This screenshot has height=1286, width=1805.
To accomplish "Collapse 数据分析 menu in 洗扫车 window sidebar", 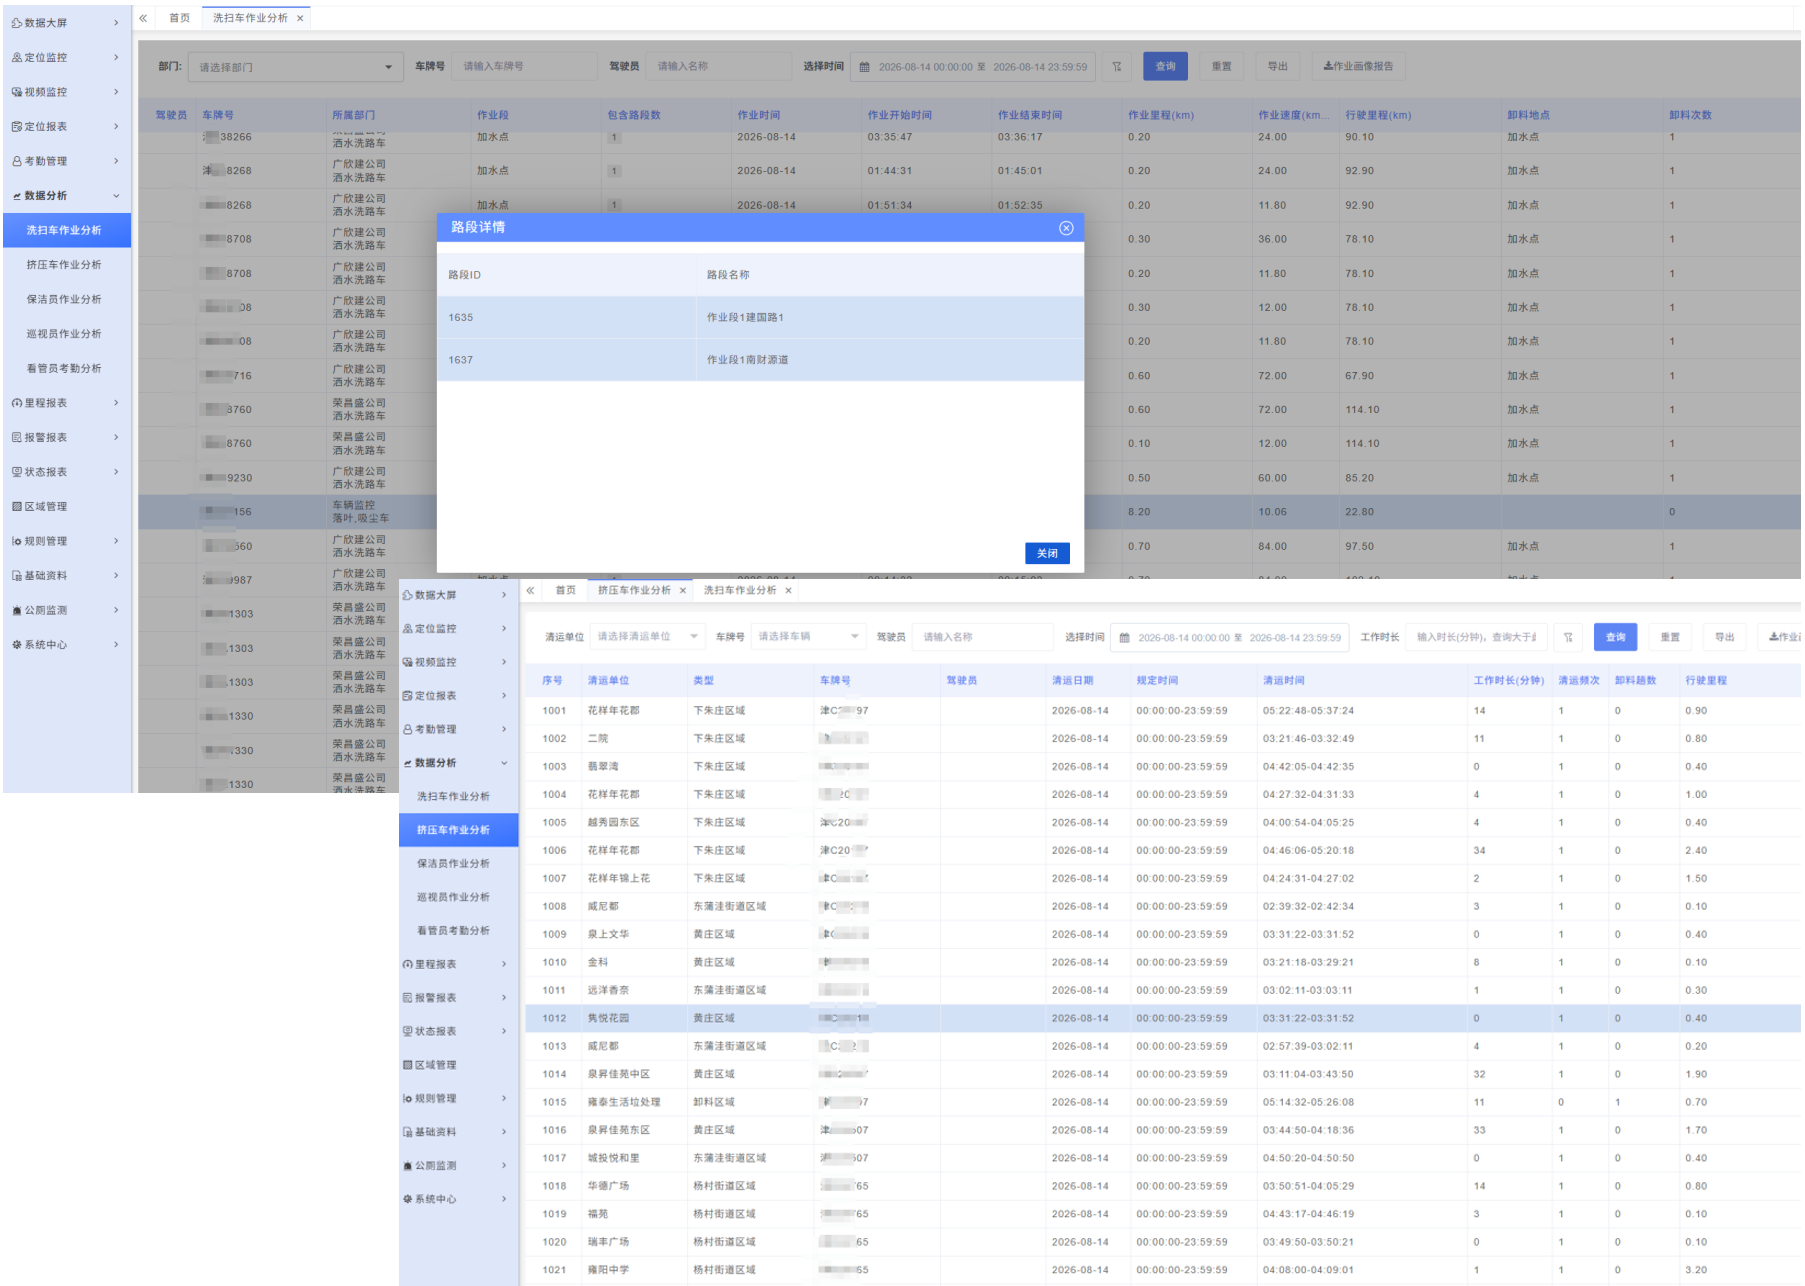I will click(x=116, y=196).
